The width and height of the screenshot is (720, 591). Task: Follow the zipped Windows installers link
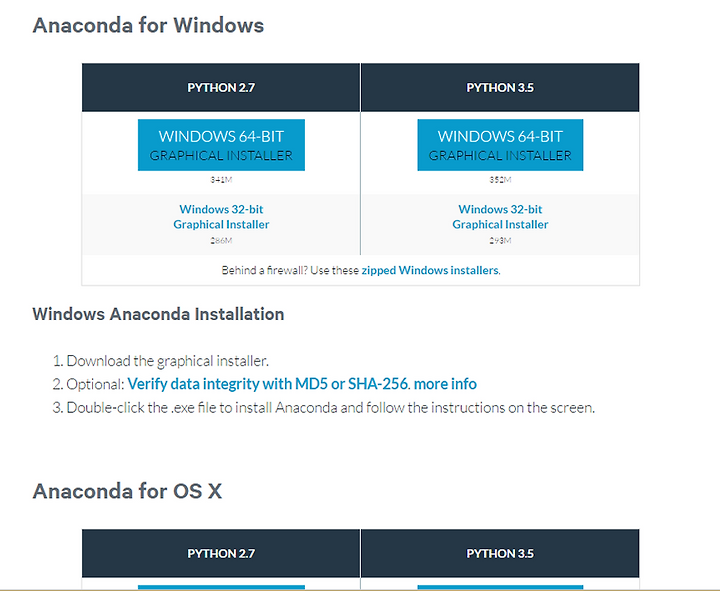[430, 270]
